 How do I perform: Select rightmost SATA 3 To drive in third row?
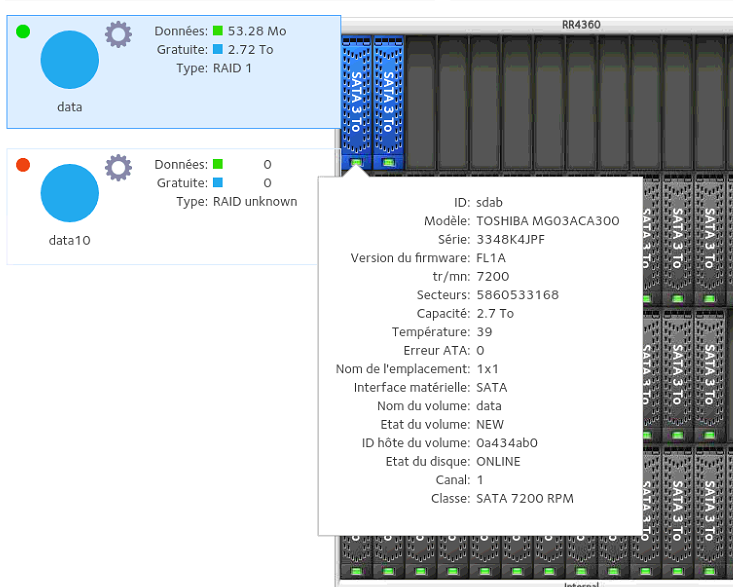(x=709, y=375)
